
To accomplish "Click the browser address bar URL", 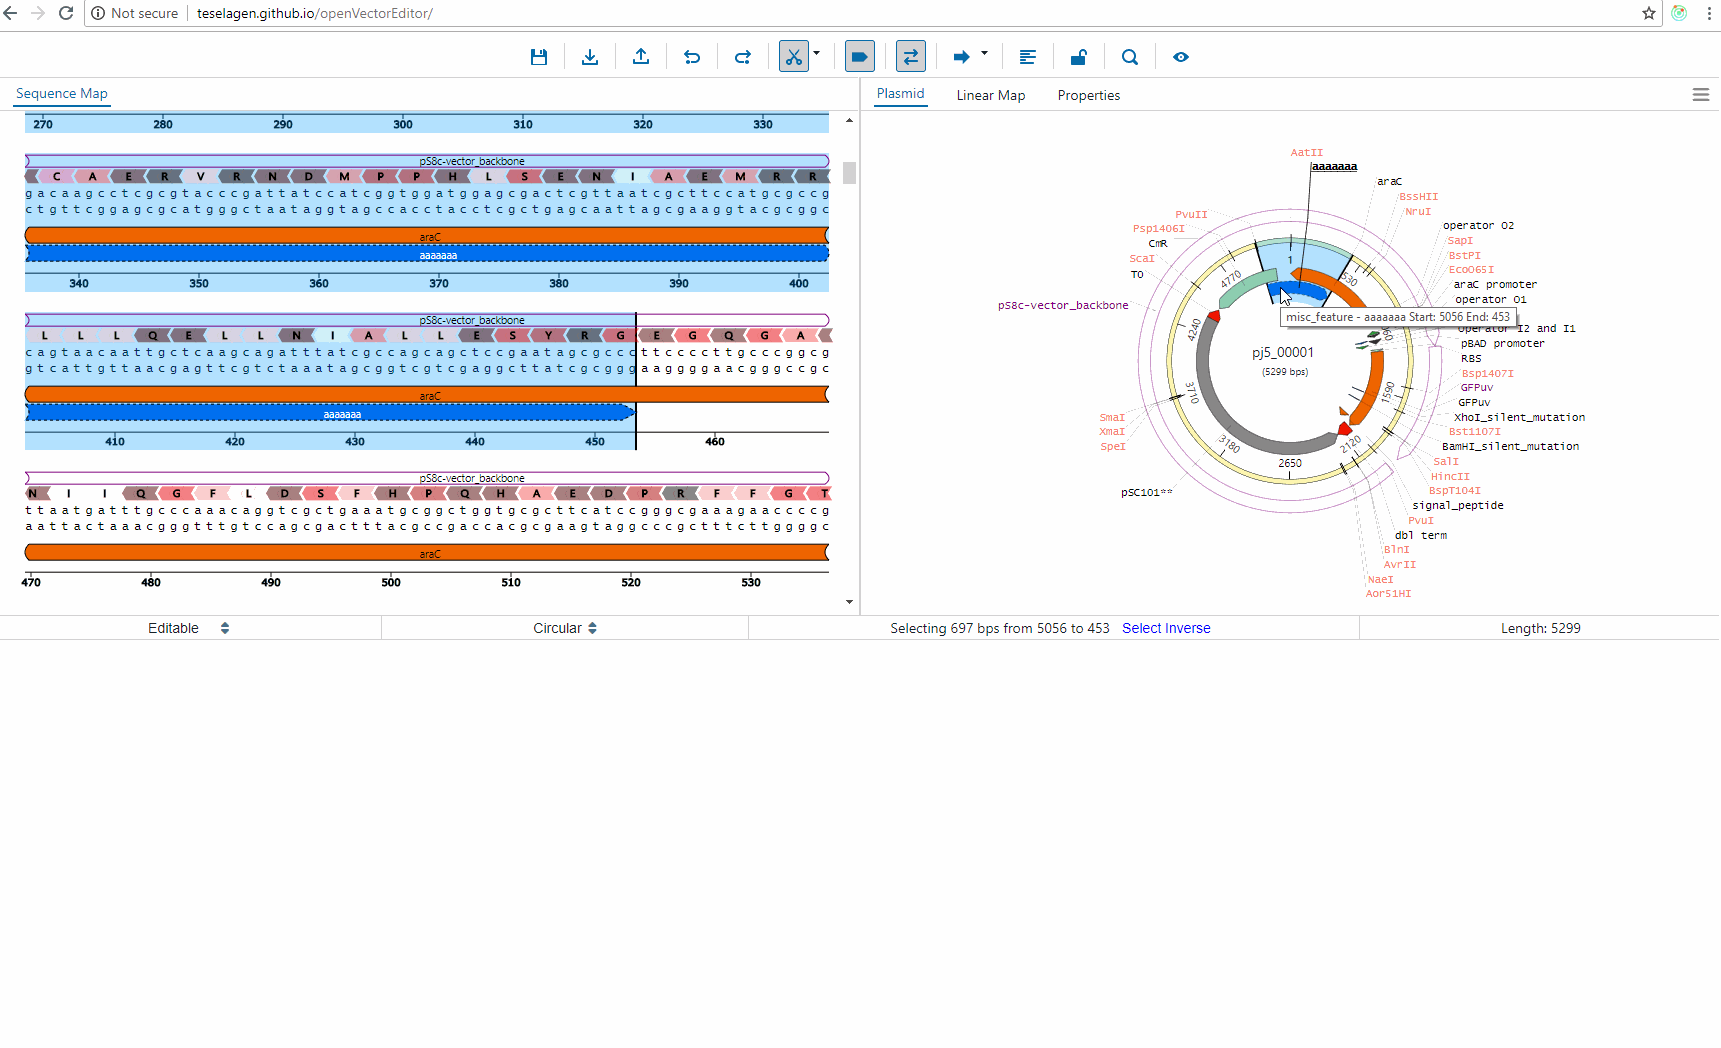I will click(x=315, y=13).
